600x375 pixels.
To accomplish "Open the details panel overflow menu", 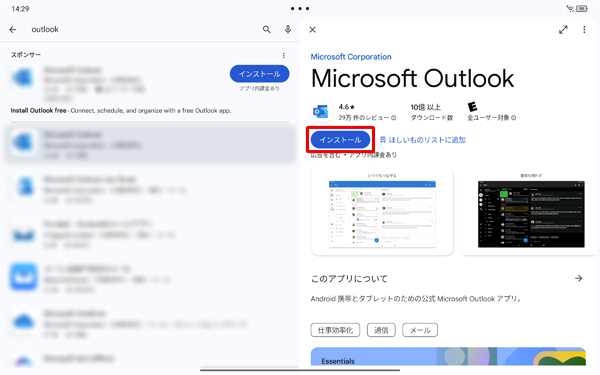I will point(584,29).
